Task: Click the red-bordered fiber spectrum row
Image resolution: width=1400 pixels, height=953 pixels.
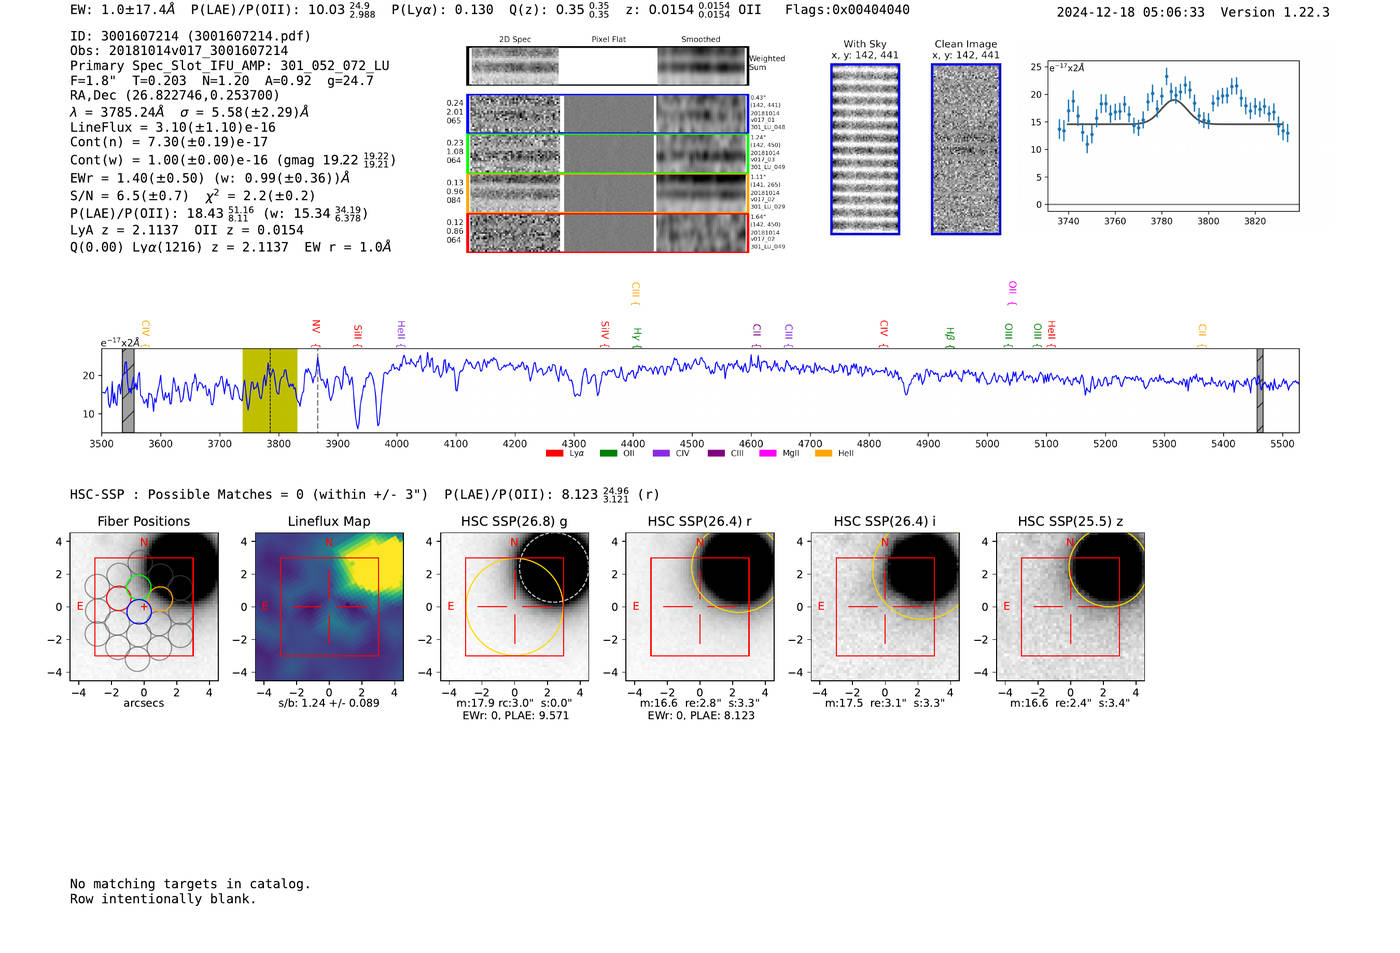Action: [x=607, y=232]
